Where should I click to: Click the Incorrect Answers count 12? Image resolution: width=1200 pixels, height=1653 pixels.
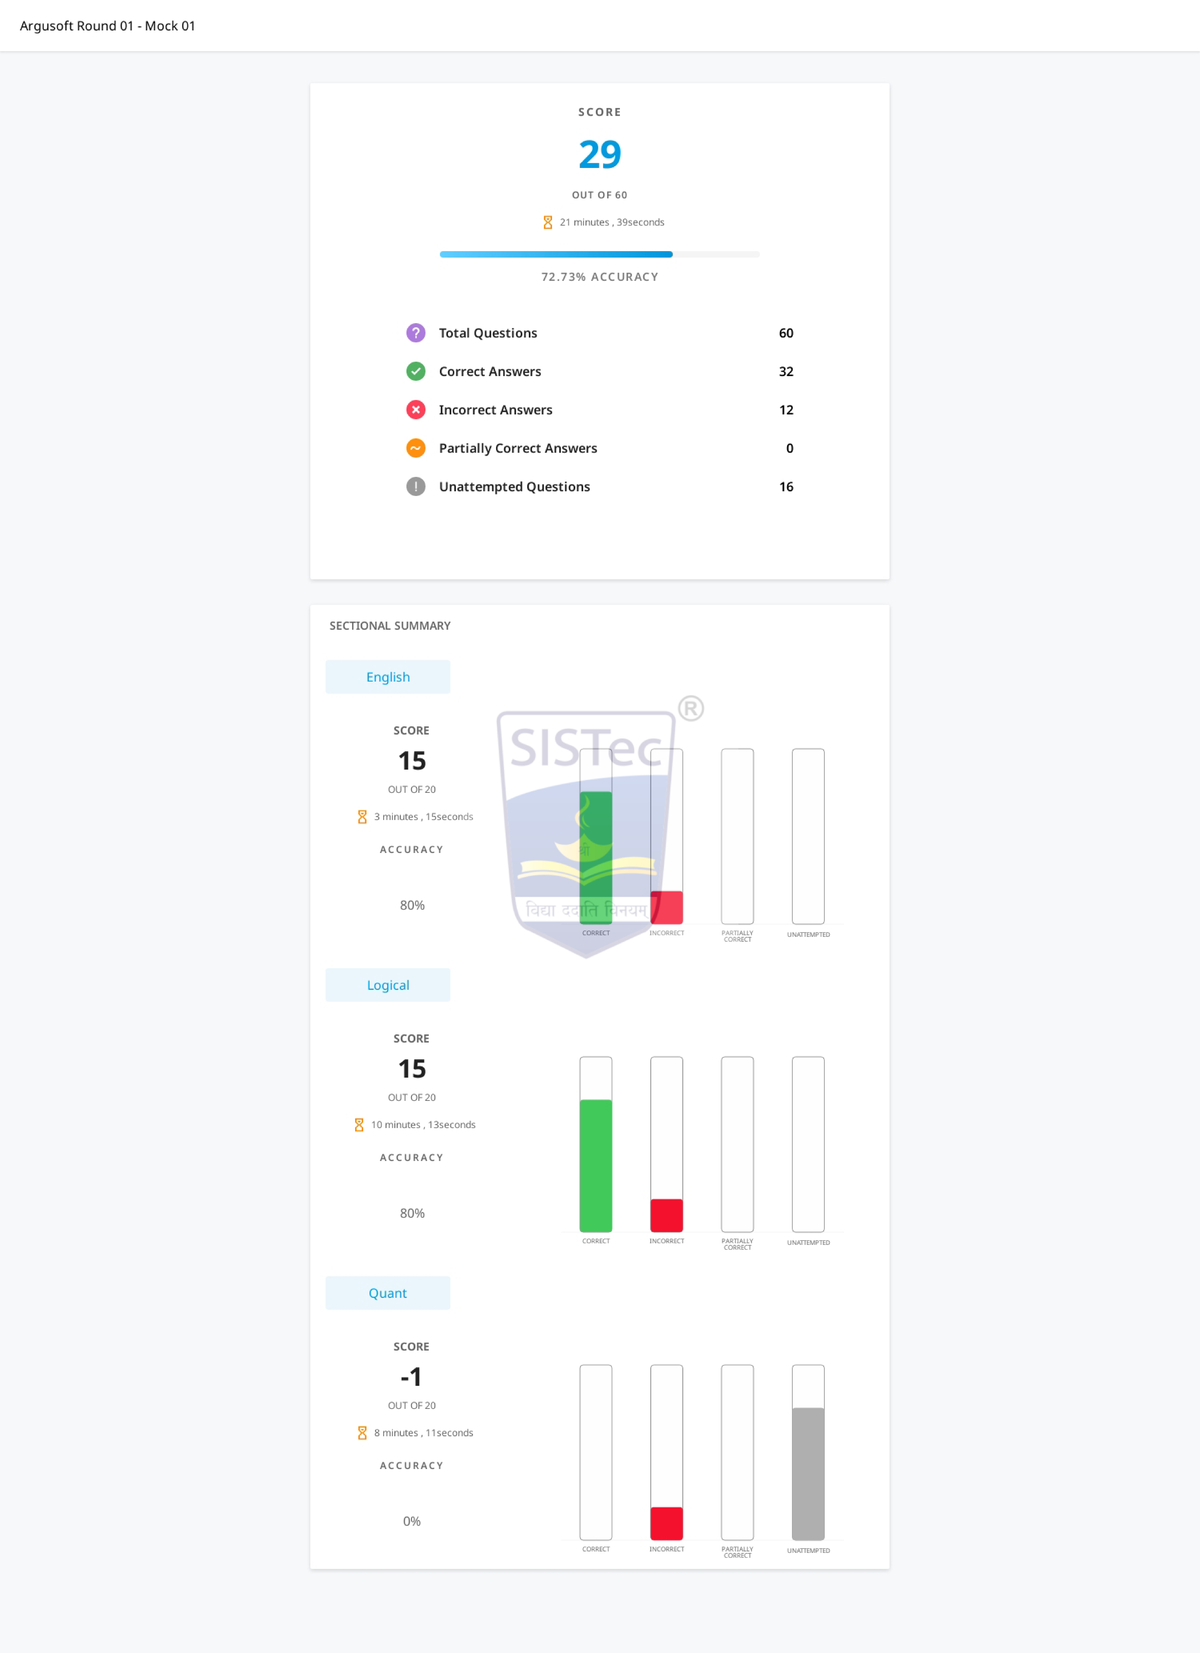[x=786, y=410]
